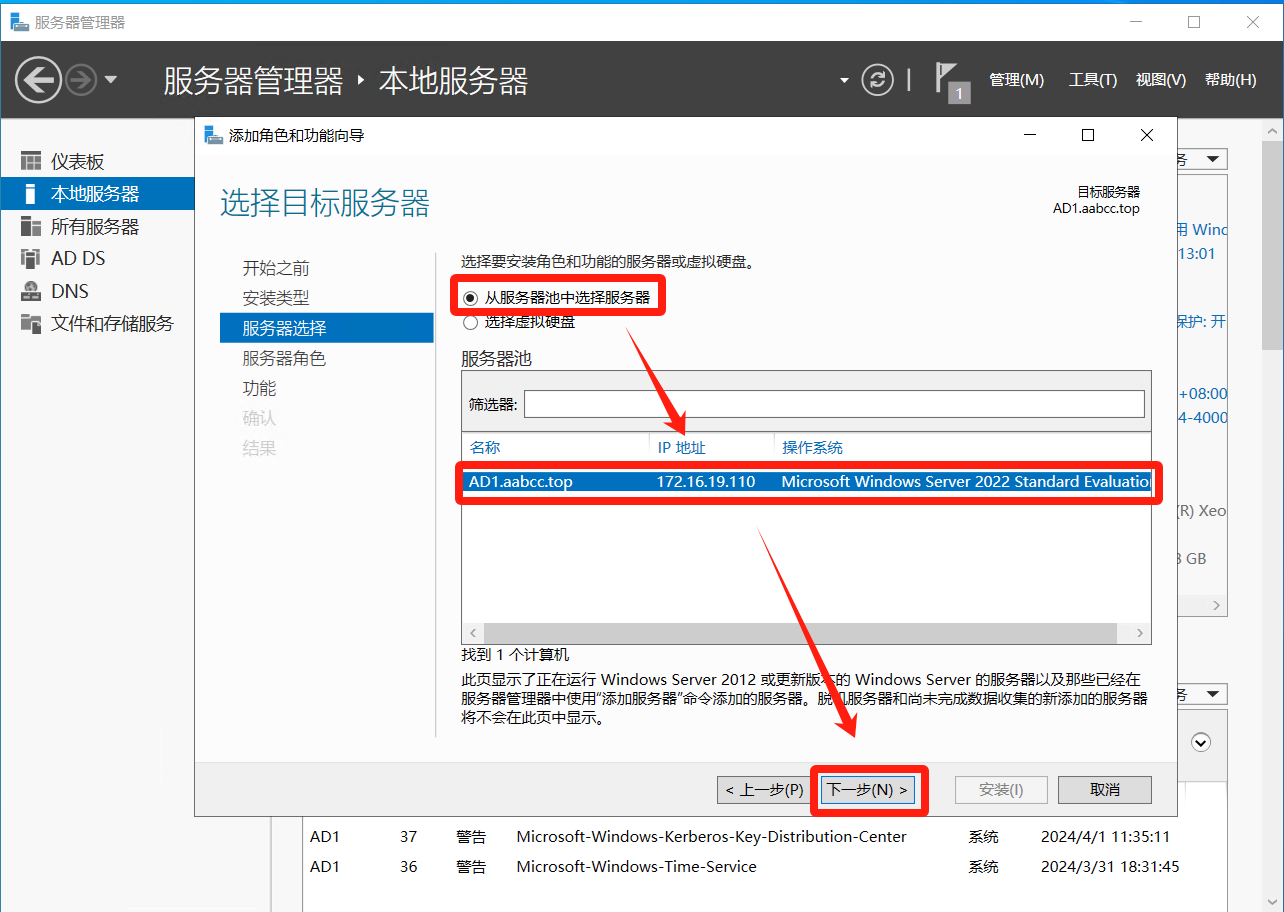
Task: Click the back navigation arrow icon
Action: (x=38, y=80)
